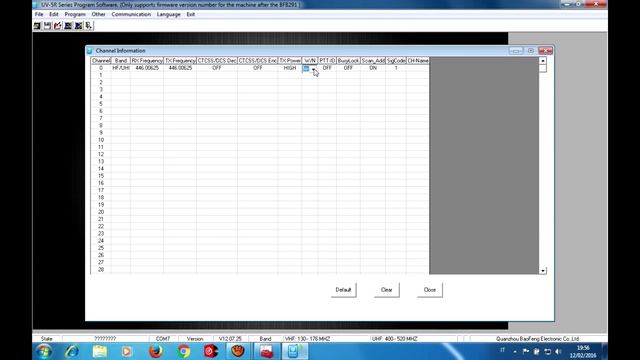This screenshot has width=640, height=360.
Task: Click the network tray icon
Action: coord(547,351)
